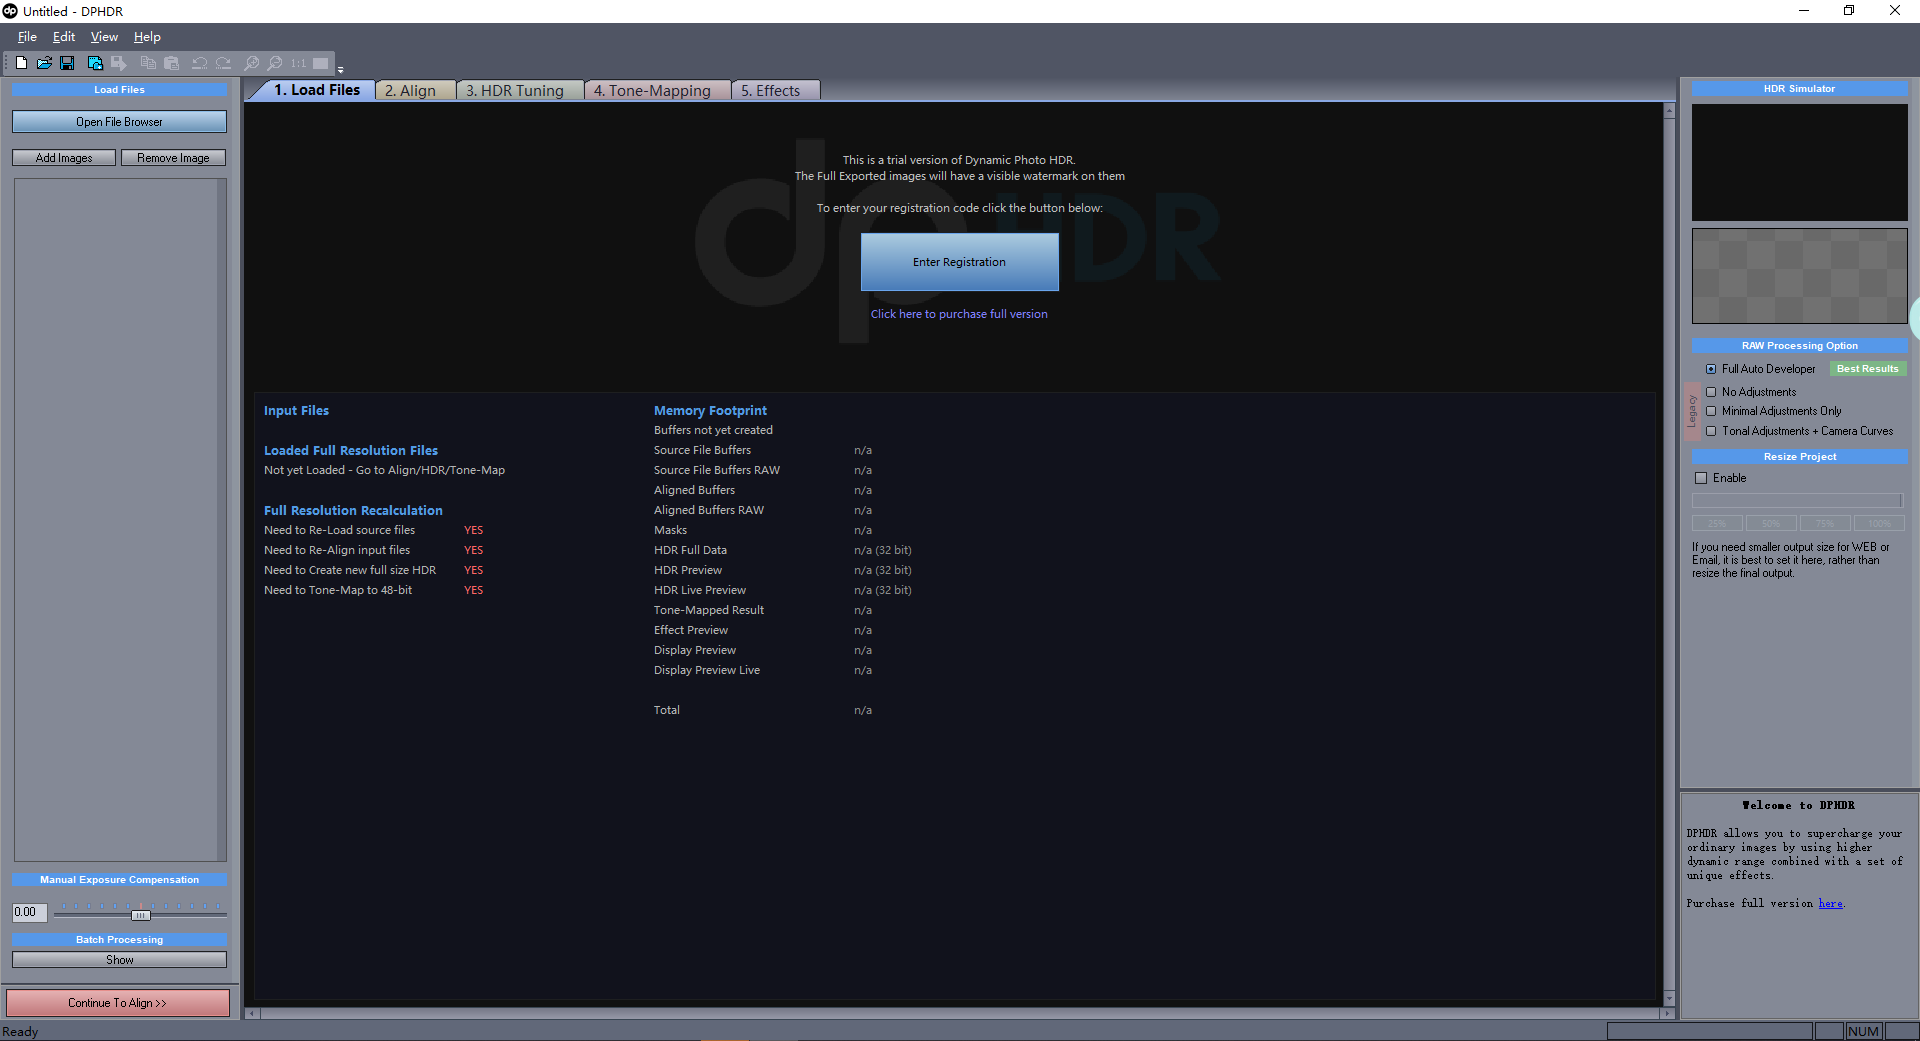The image size is (1920, 1041).
Task: Click Continue To Align button
Action: (118, 1003)
